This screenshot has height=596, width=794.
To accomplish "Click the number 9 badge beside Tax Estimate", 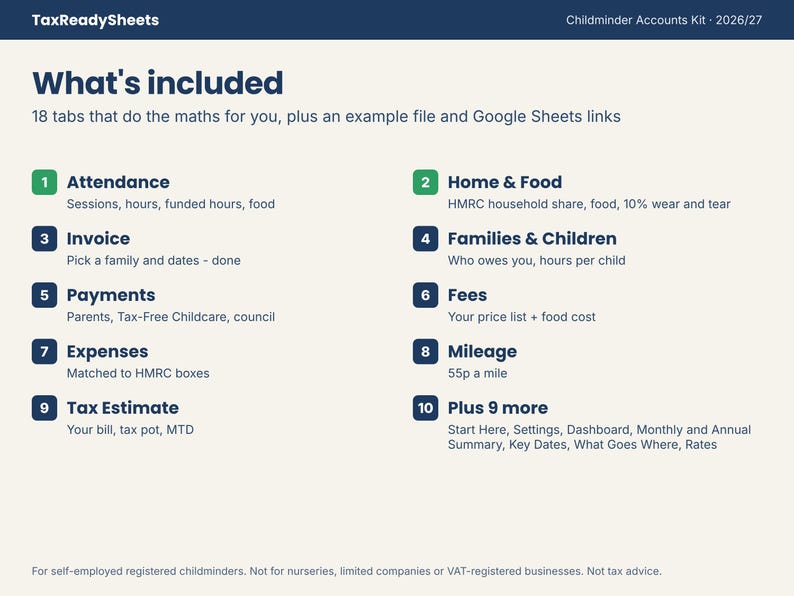I will tap(45, 408).
